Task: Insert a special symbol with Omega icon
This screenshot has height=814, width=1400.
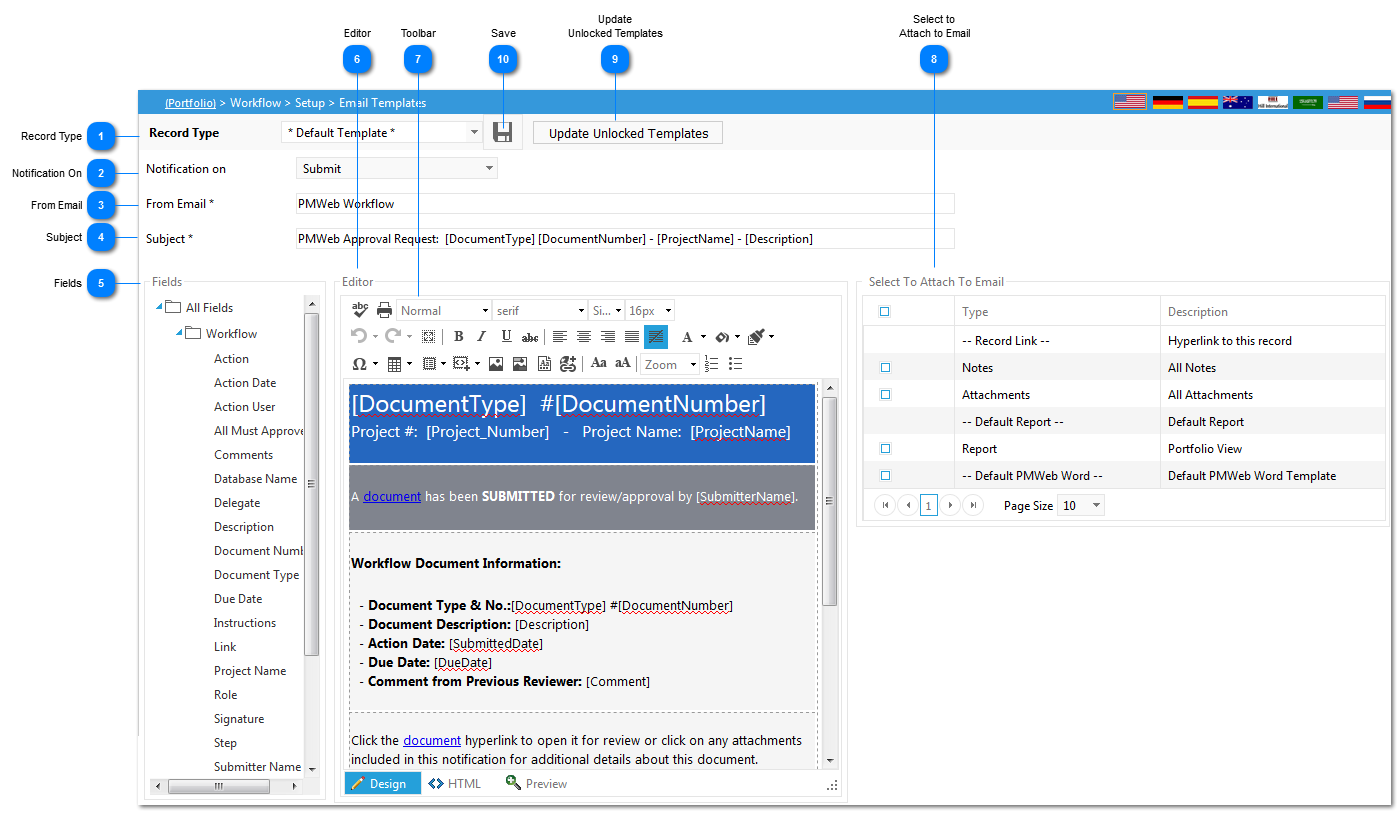Action: point(359,364)
